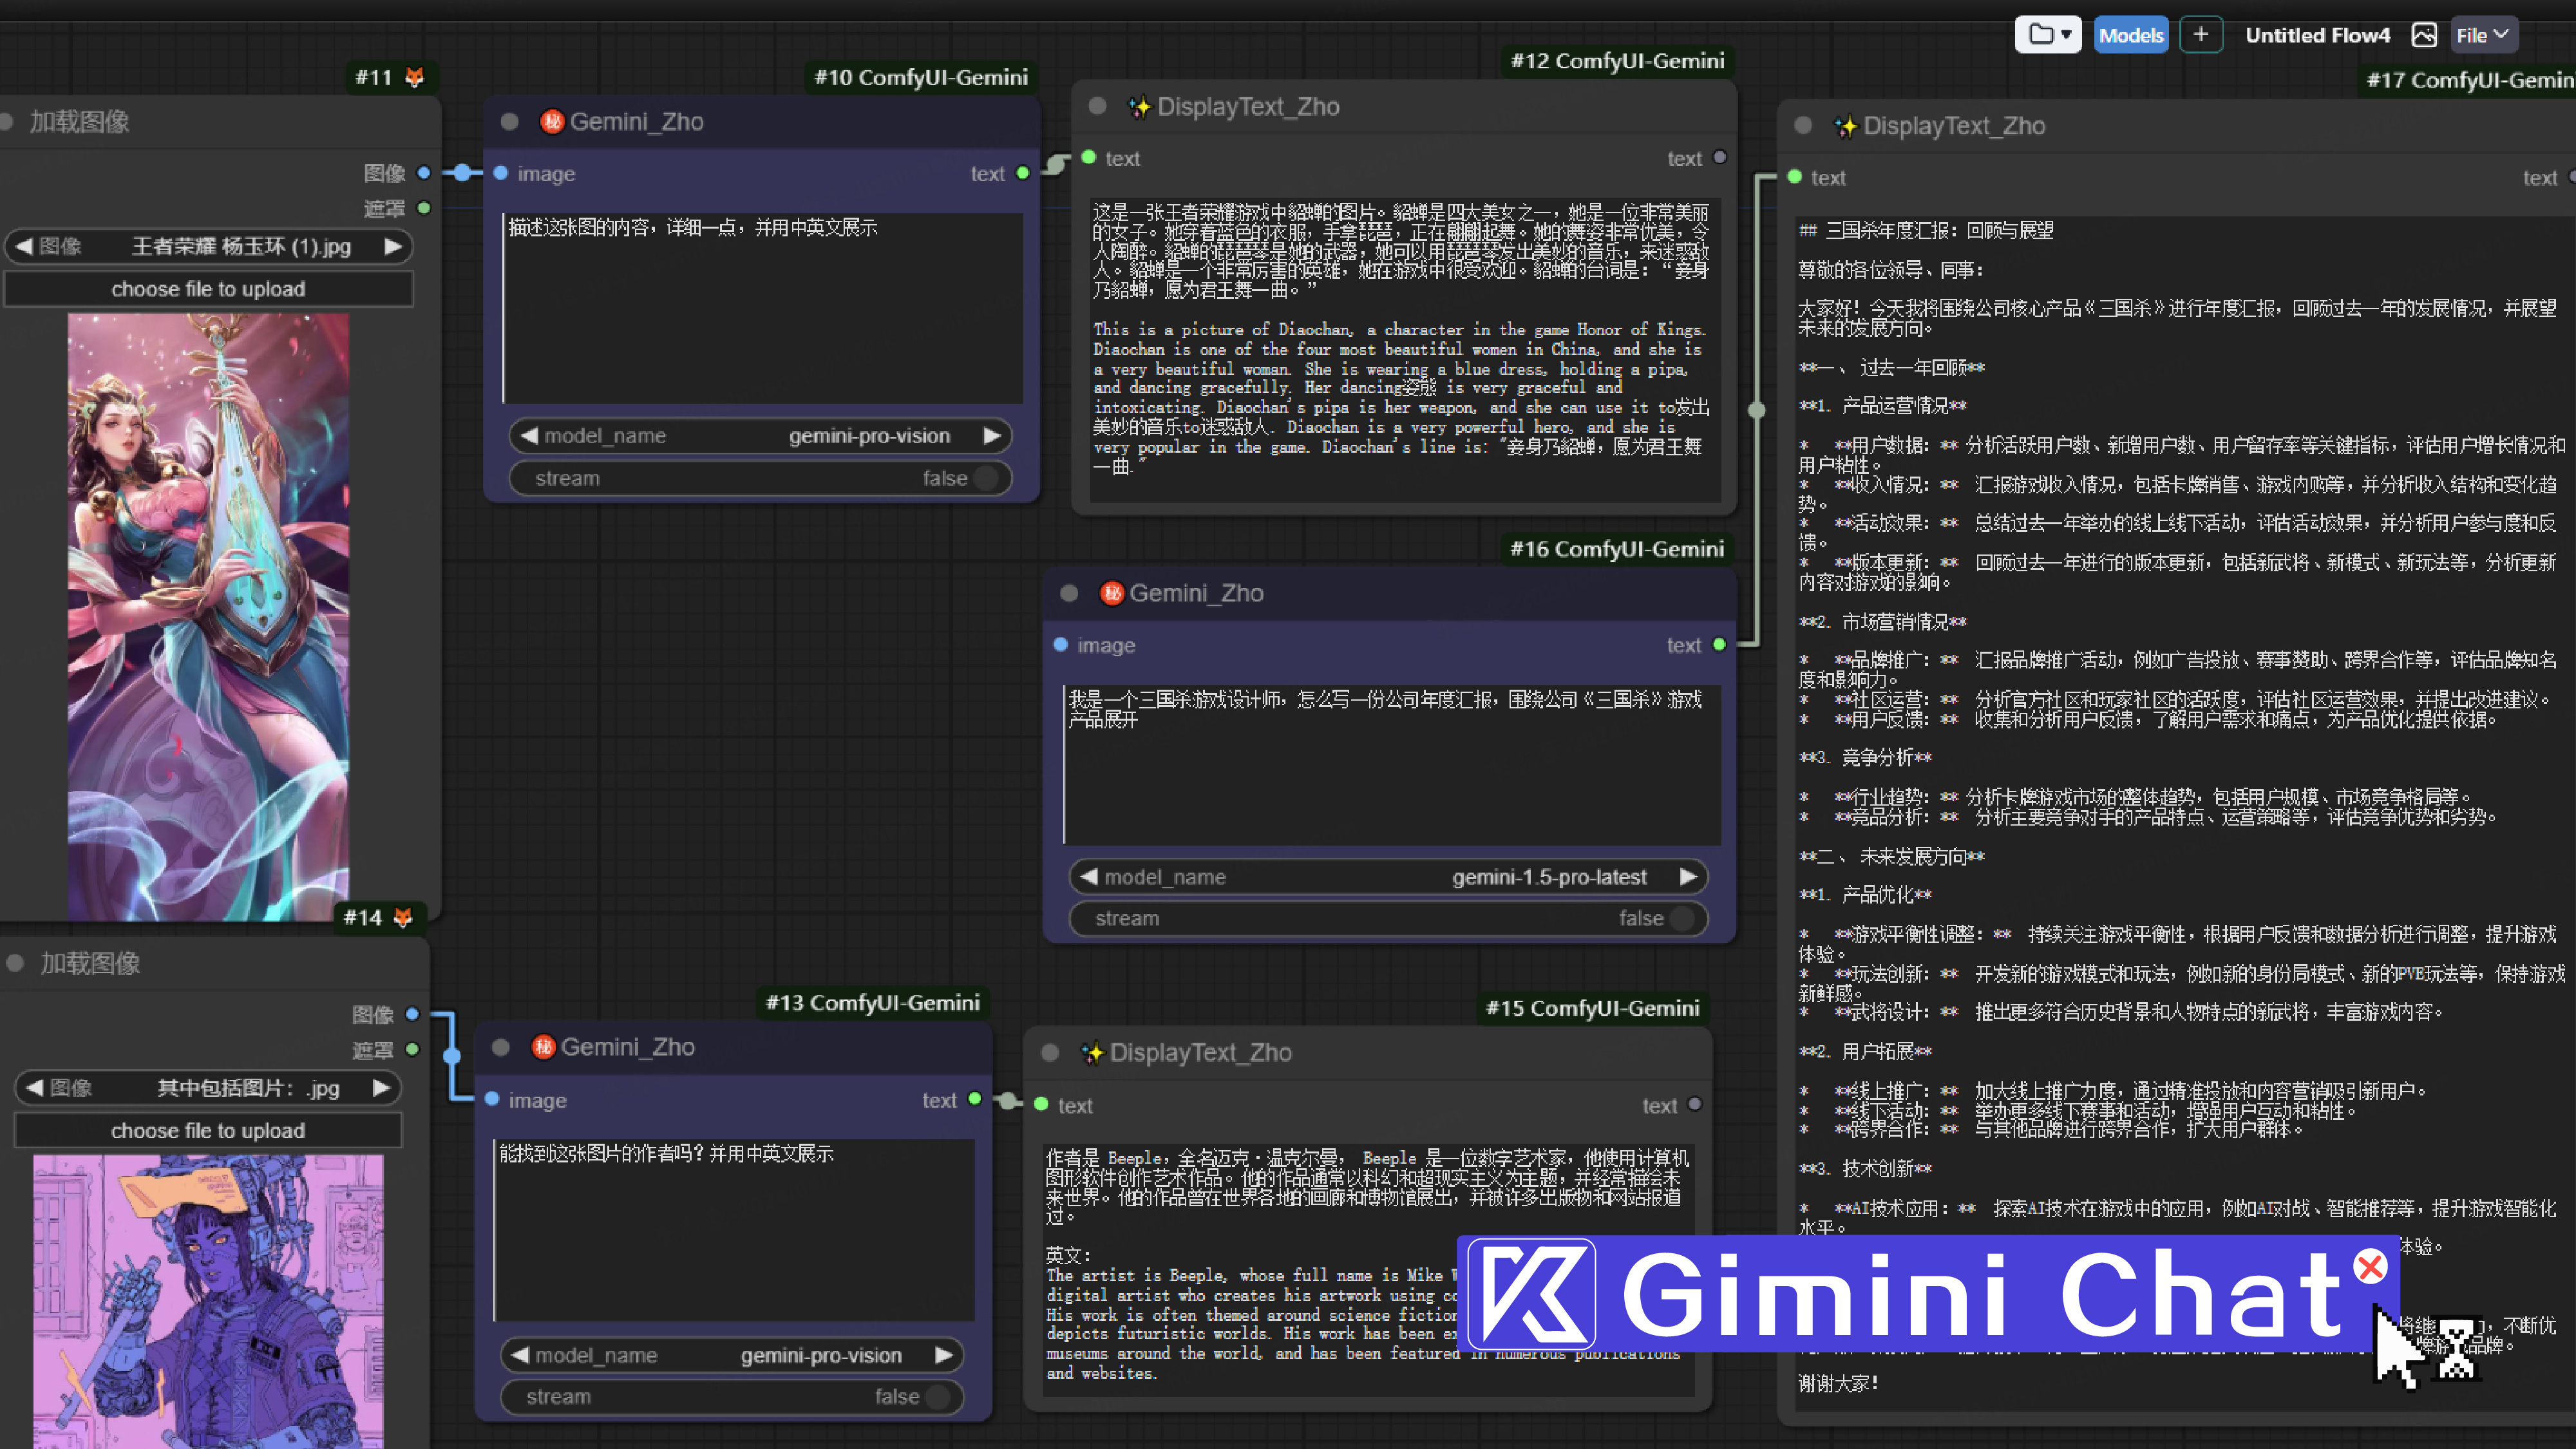Click the red Gemini icon on node #16

pos(1112,593)
